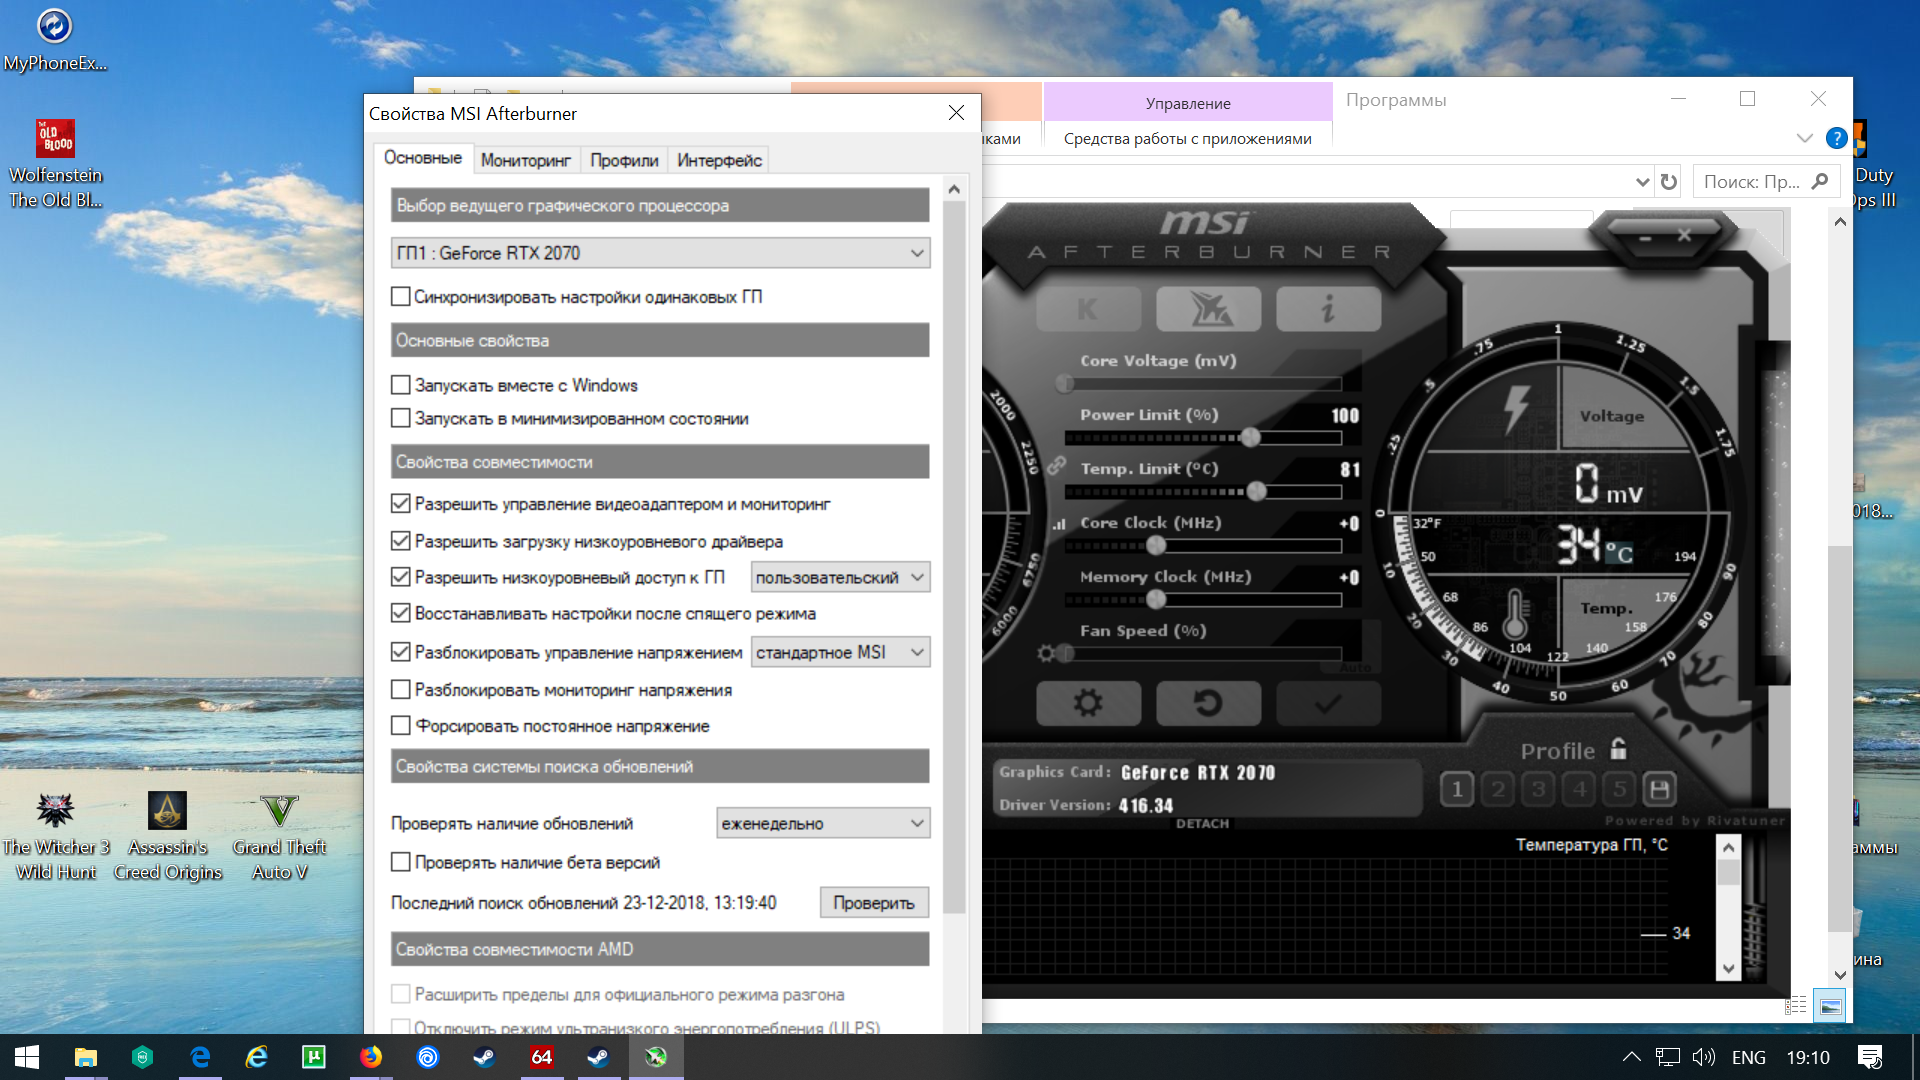Expand the "еженедельно" update frequency dropdown

[x=822, y=823]
